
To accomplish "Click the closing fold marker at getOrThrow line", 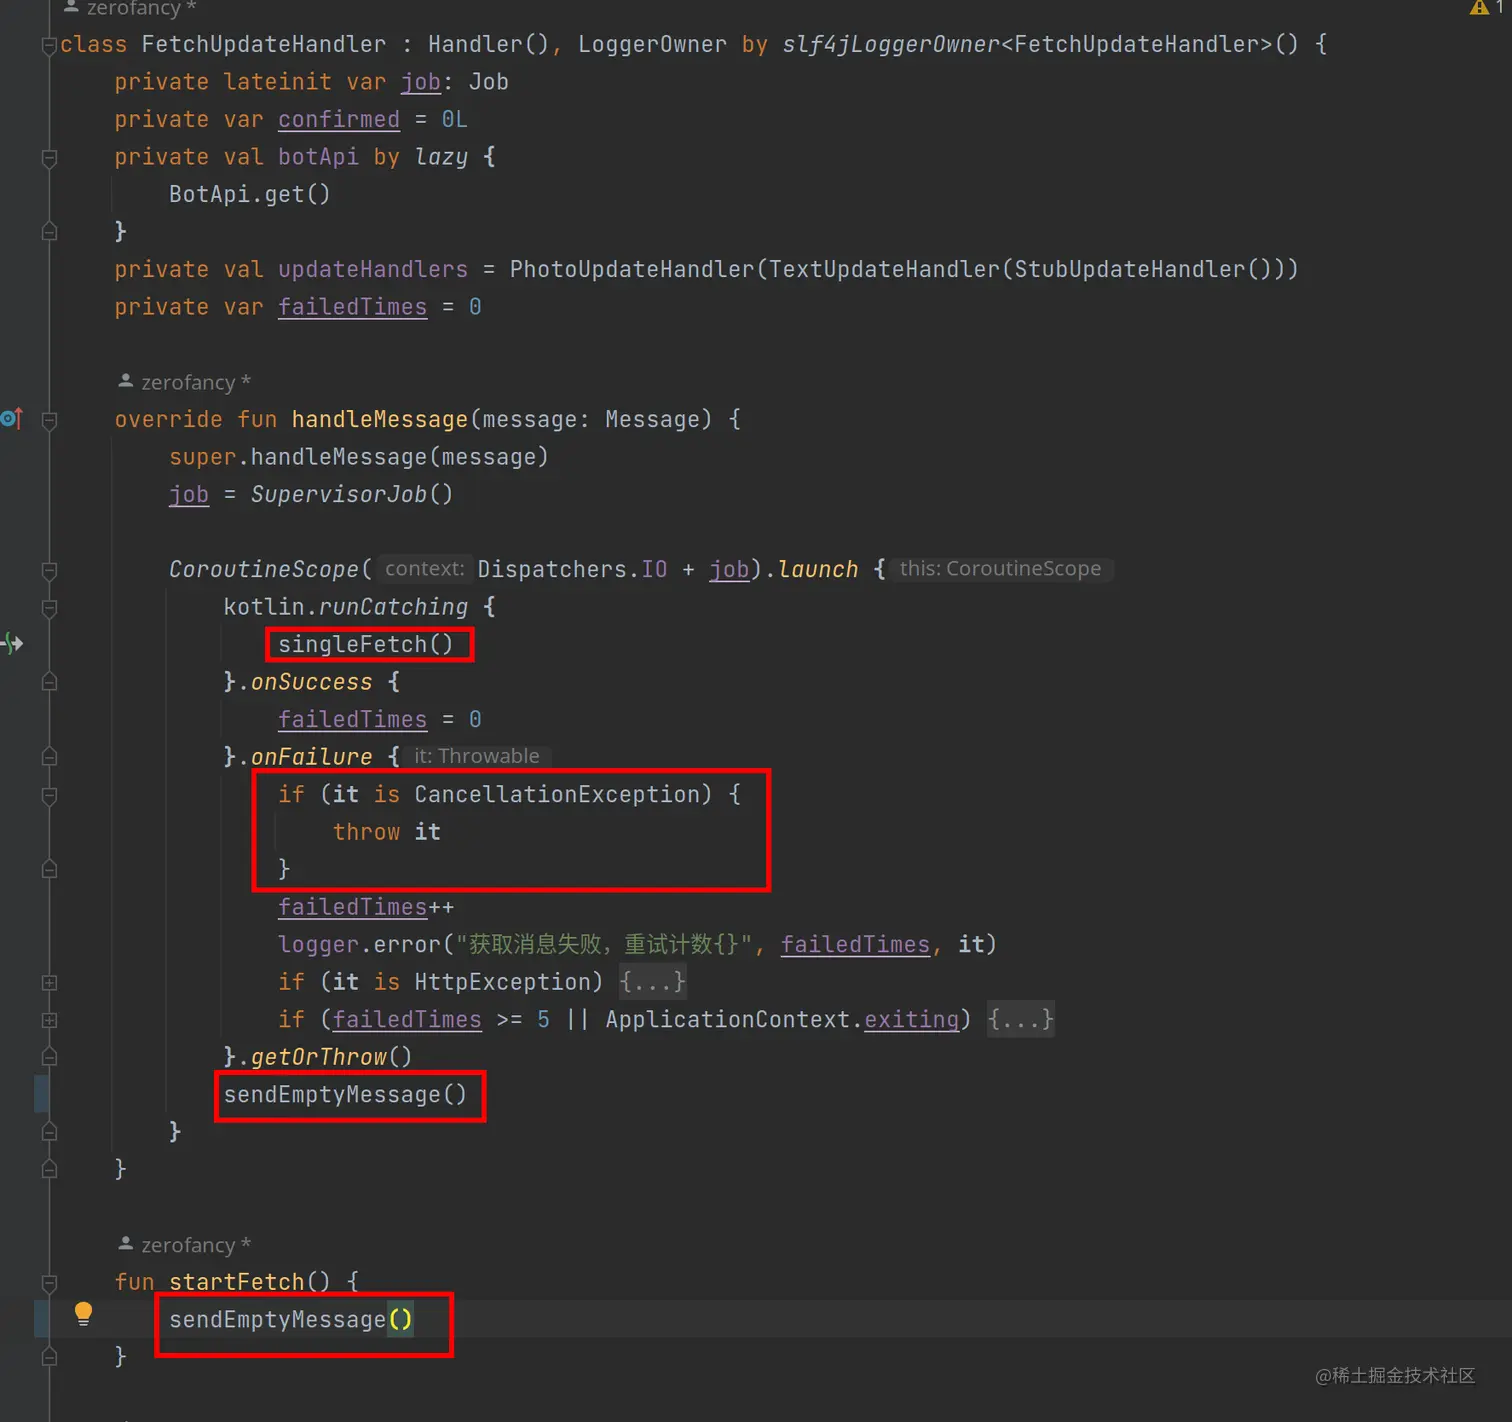I will point(49,1057).
